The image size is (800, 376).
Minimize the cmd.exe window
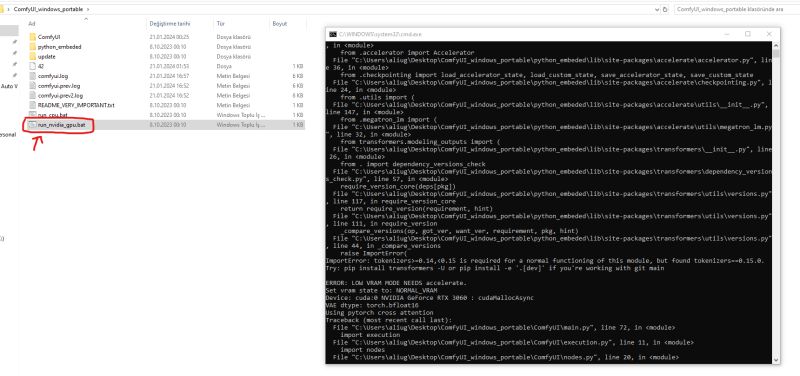pos(726,34)
